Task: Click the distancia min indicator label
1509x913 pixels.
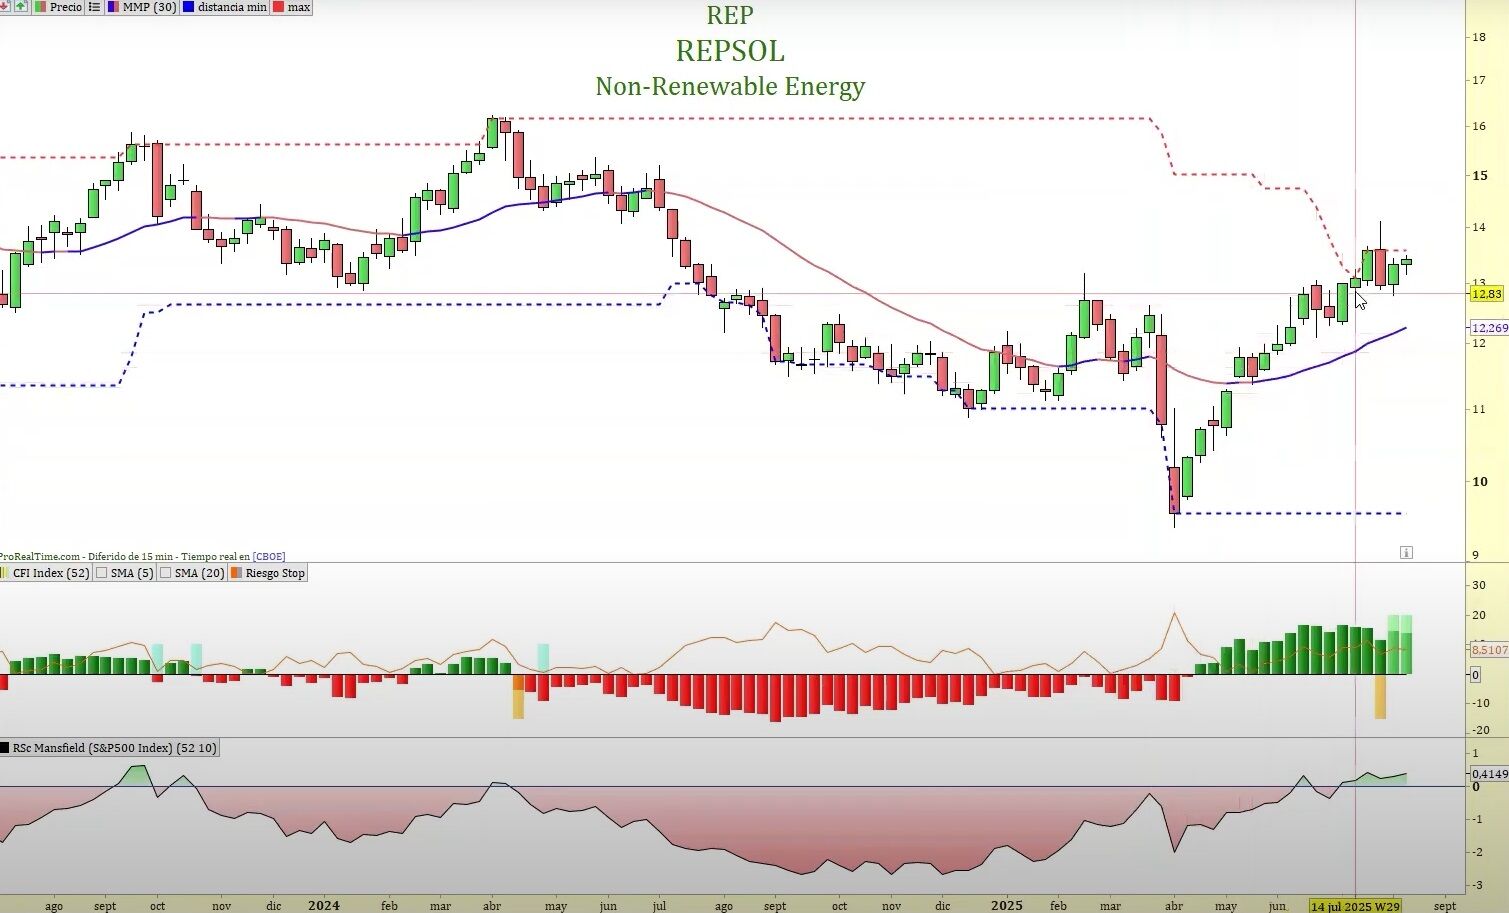Action: pyautogui.click(x=225, y=6)
